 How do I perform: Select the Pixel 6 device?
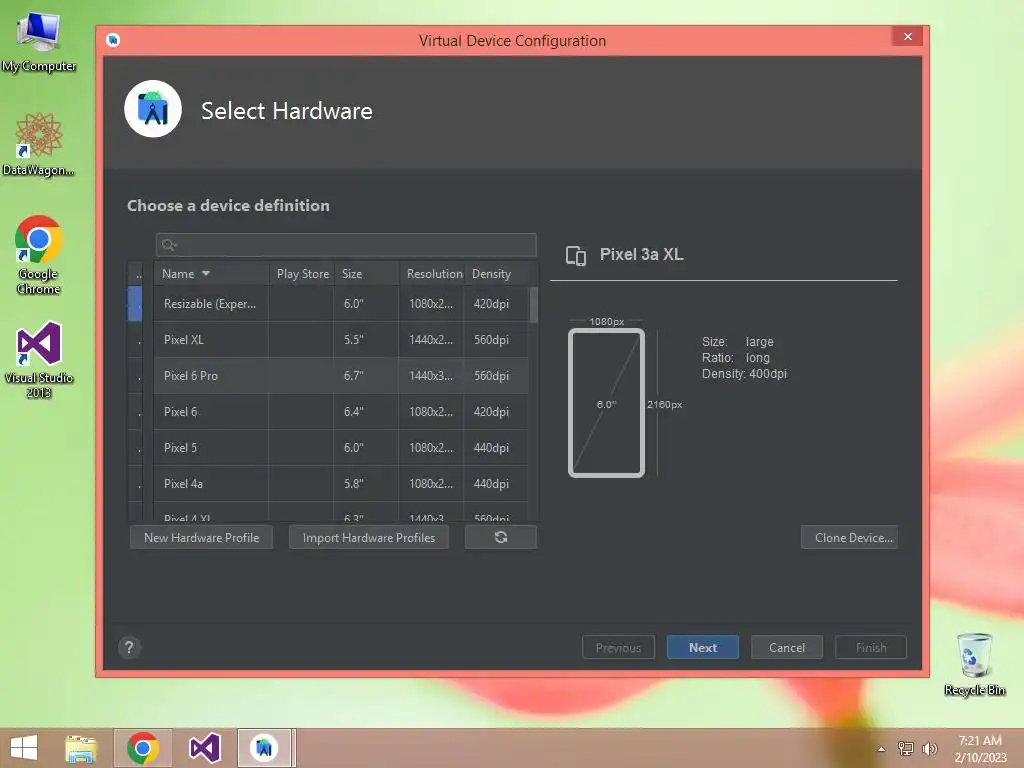342,411
